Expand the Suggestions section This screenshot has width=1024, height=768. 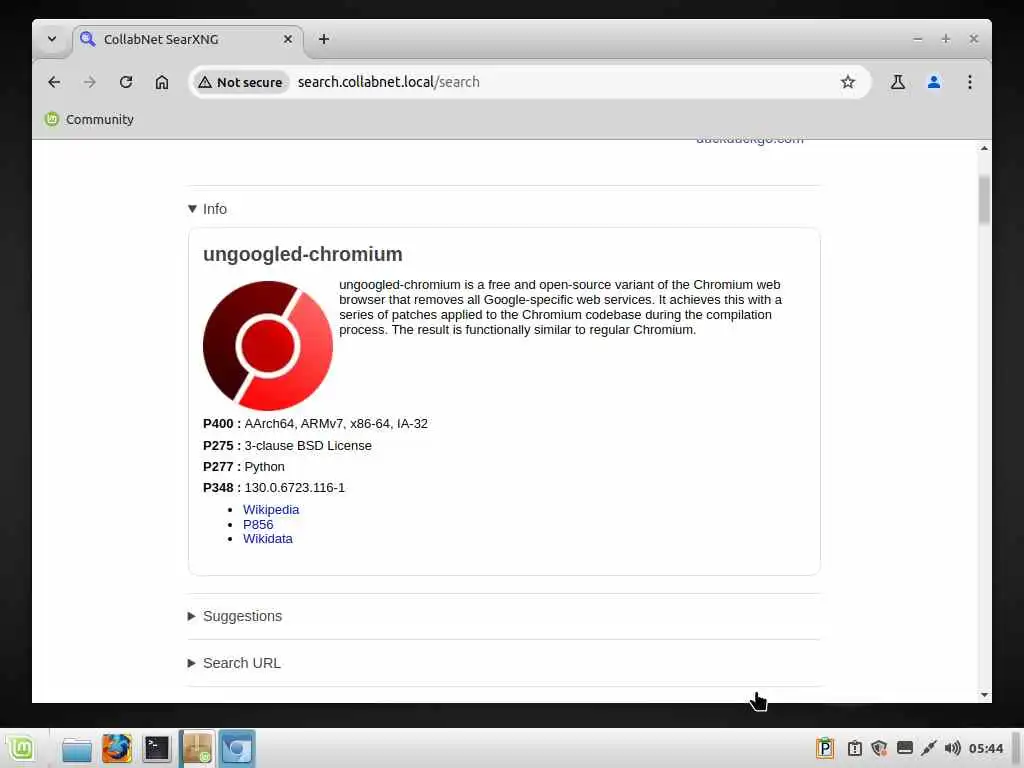coord(235,616)
